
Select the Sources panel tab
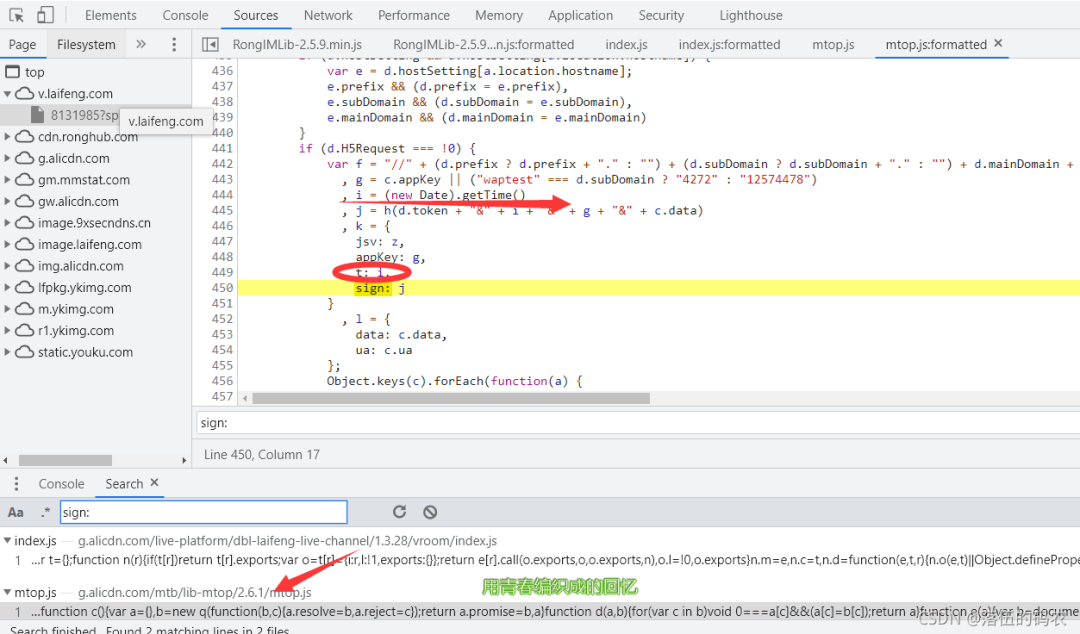coord(256,15)
